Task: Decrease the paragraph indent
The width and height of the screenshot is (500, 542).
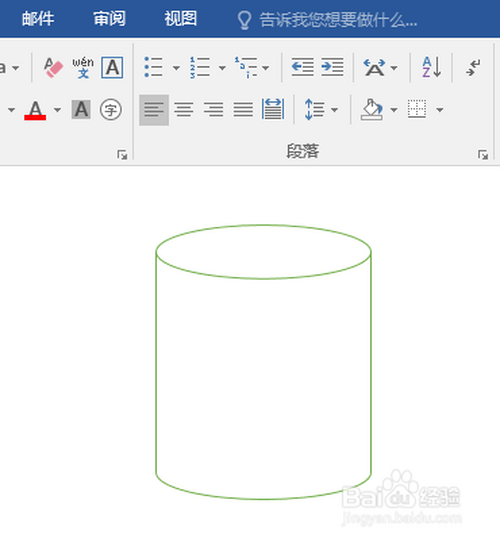Action: [x=302, y=67]
